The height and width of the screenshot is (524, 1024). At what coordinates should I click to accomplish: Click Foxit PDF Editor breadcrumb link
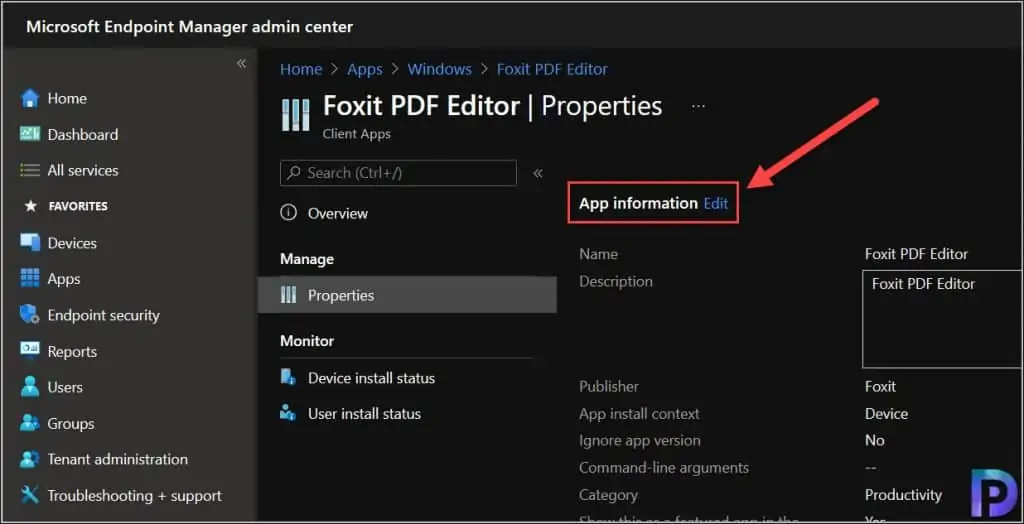click(552, 69)
